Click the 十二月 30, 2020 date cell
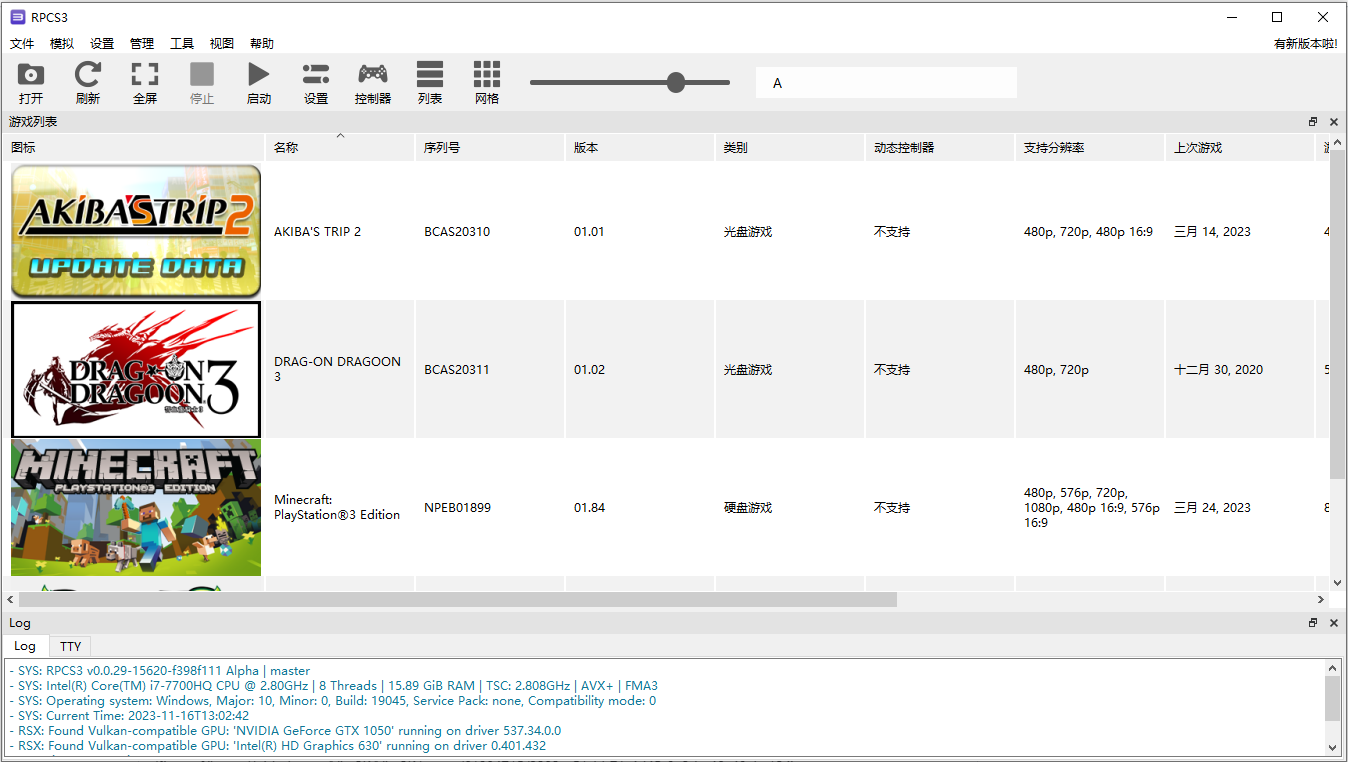Screen dimensions: 1348x762 1240,369
